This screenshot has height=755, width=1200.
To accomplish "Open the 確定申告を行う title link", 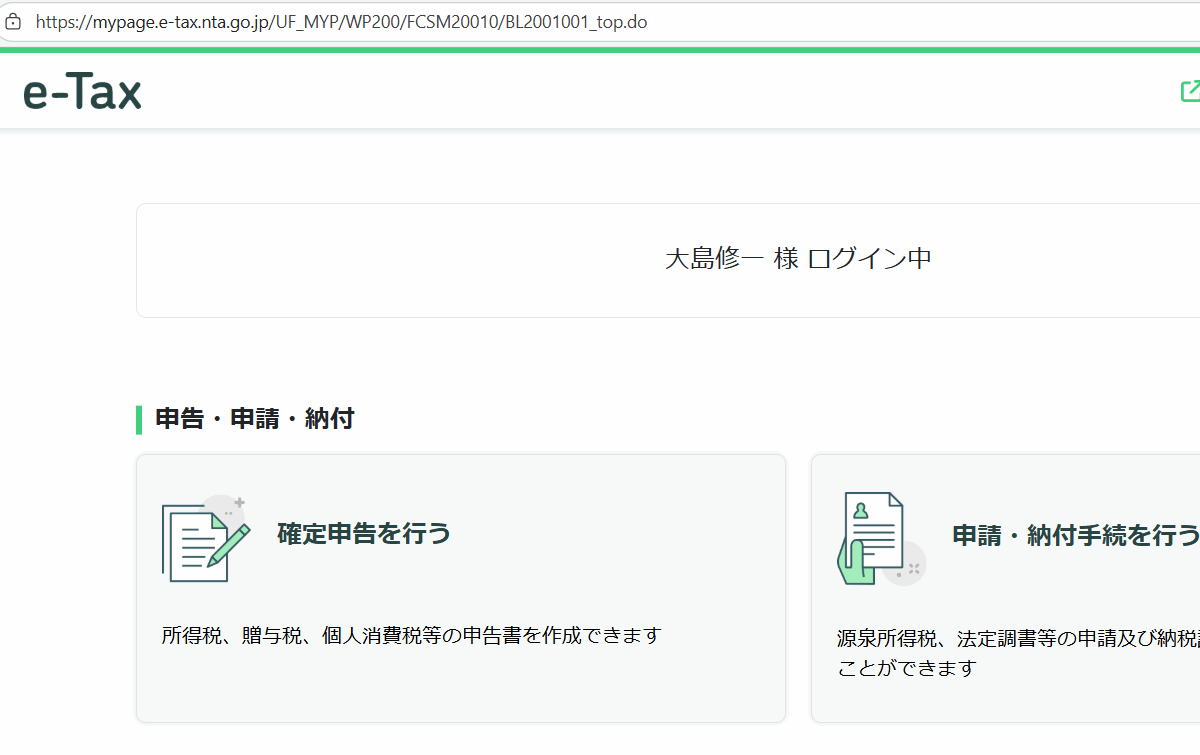I will (364, 534).
